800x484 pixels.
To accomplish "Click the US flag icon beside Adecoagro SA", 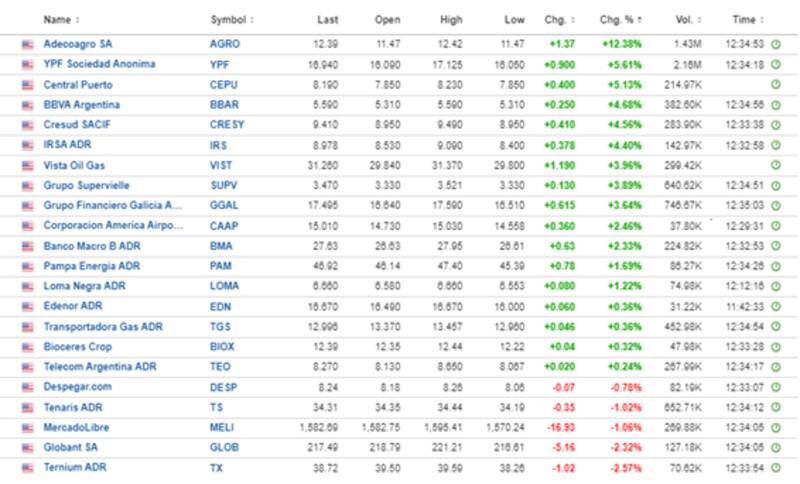I will 27,44.
